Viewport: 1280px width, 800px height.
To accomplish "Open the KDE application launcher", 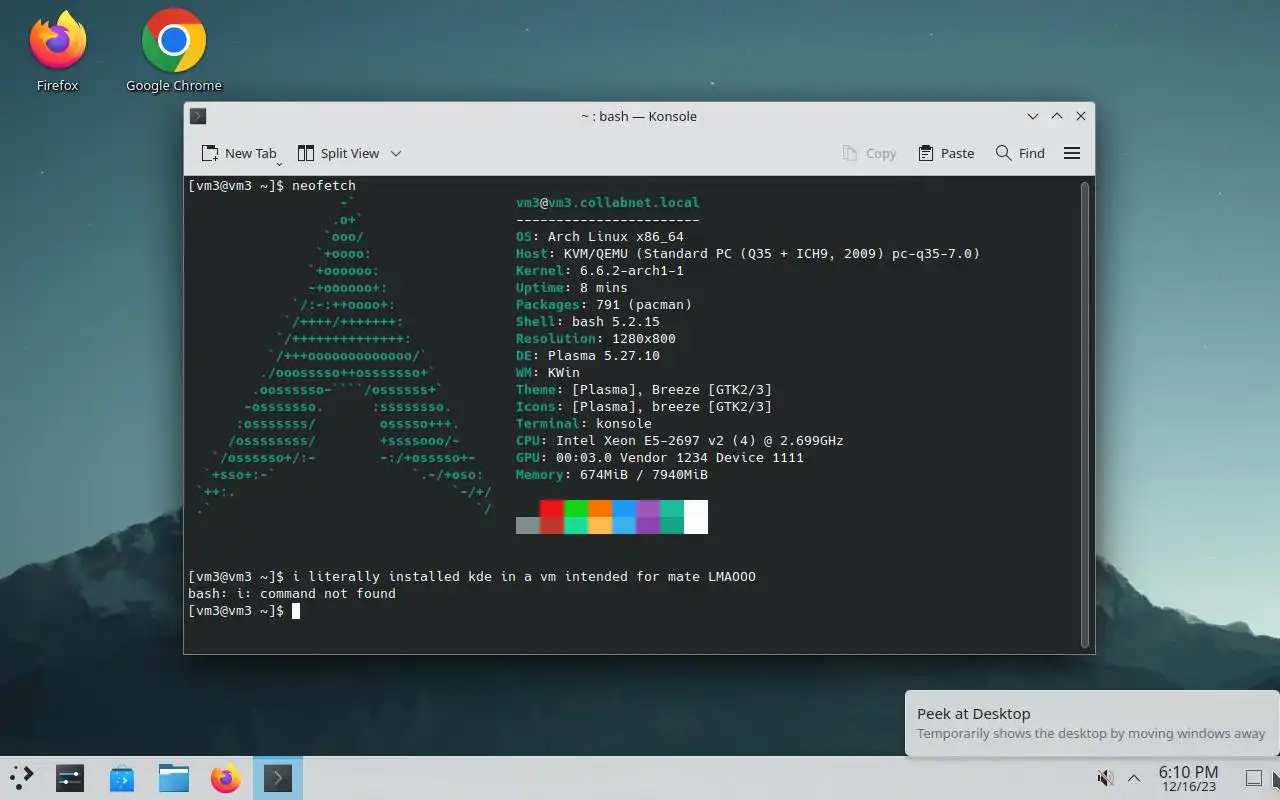I will 21,777.
